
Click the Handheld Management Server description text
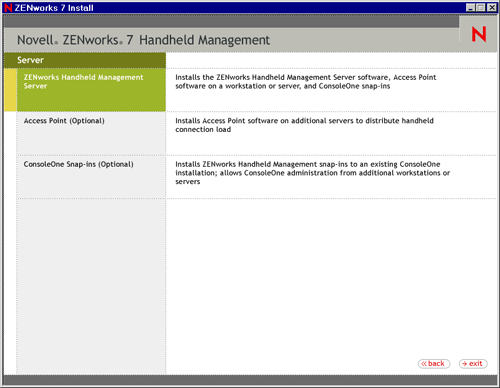[x=306, y=82]
